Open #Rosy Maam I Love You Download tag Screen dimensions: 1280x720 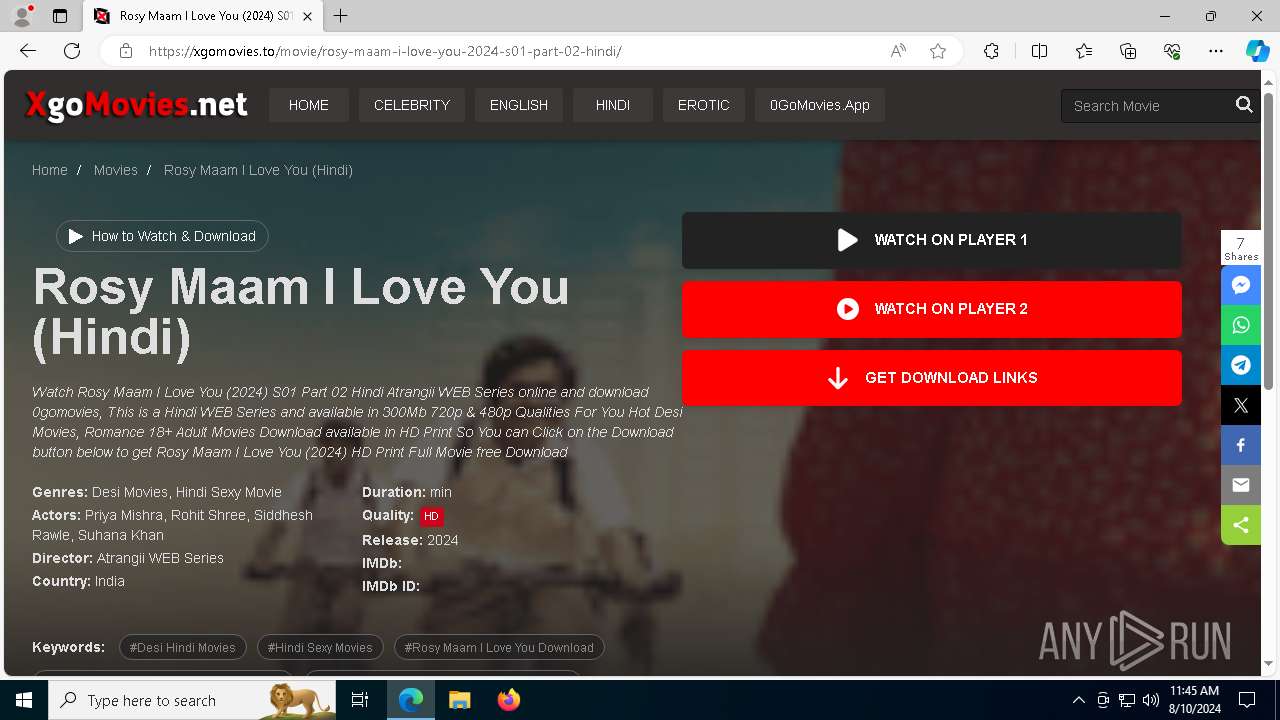[499, 647]
